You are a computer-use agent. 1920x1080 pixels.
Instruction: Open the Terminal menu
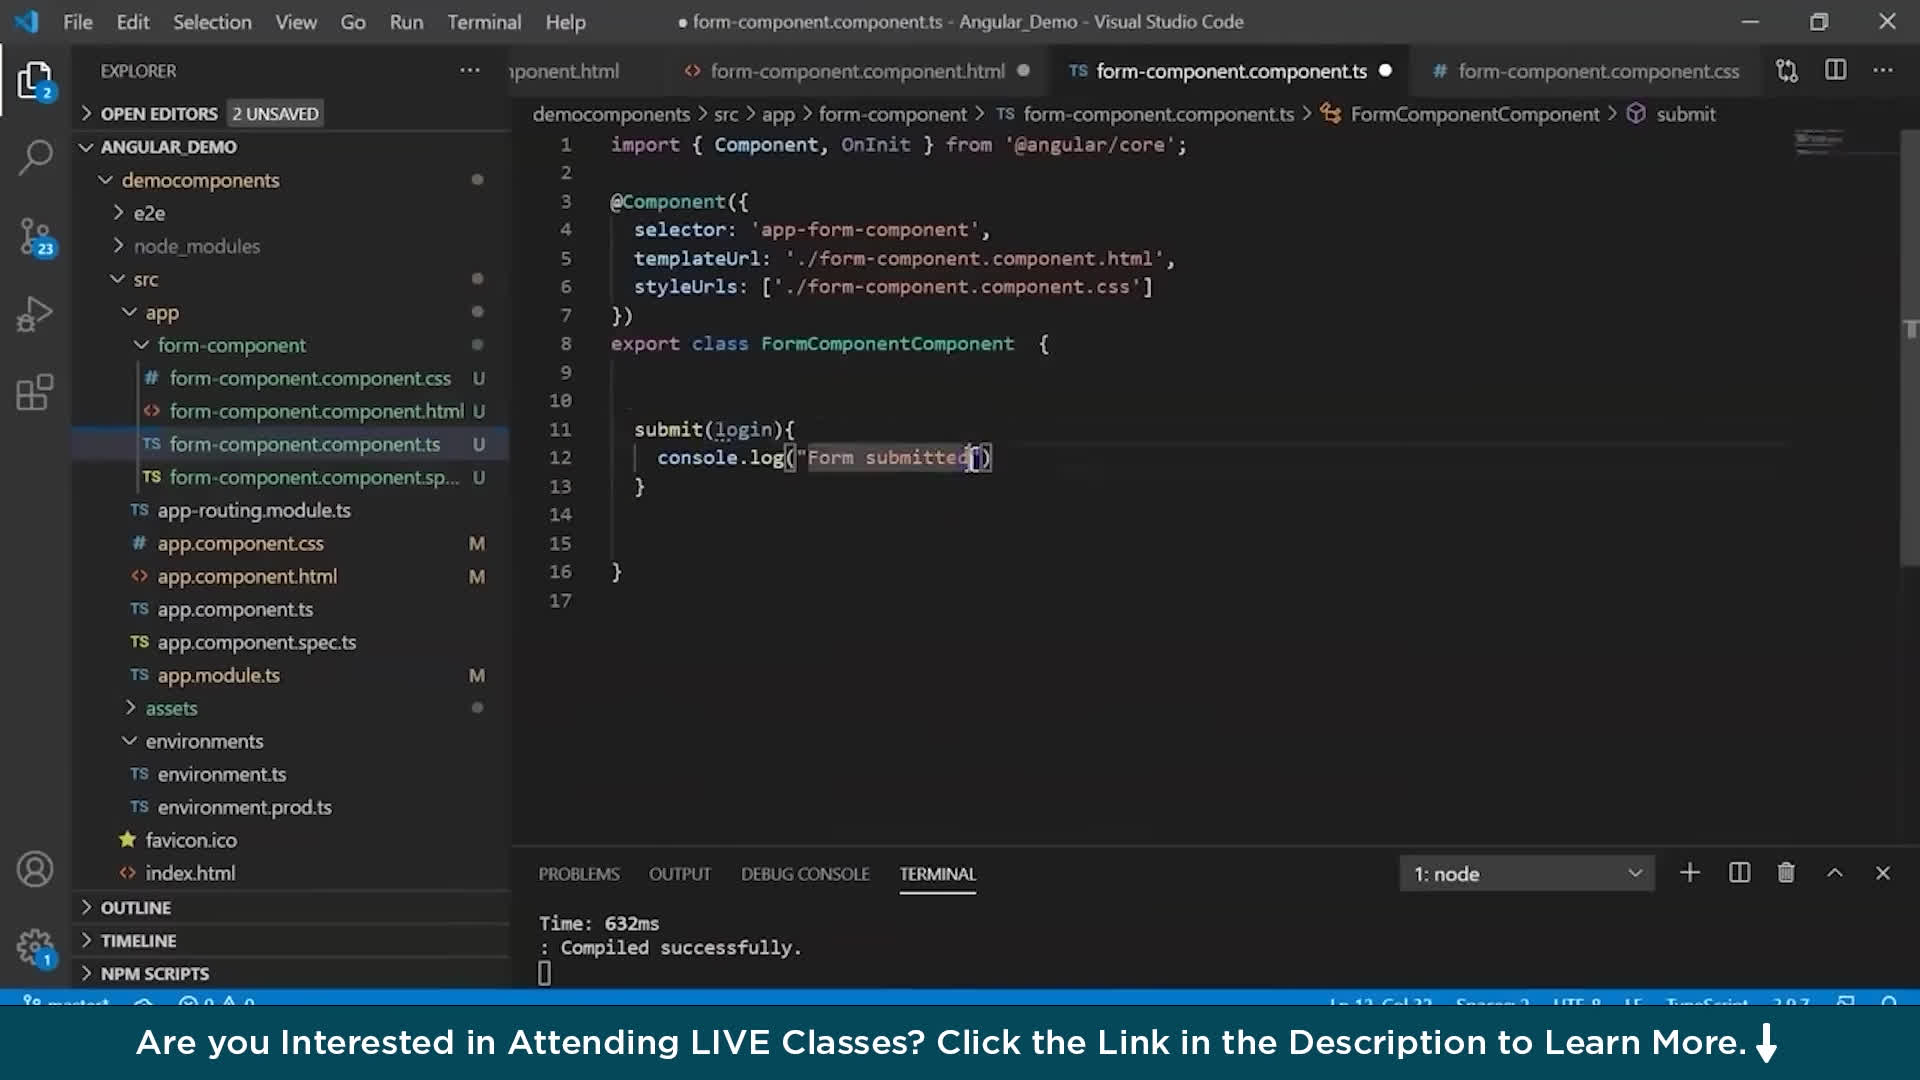pos(484,22)
